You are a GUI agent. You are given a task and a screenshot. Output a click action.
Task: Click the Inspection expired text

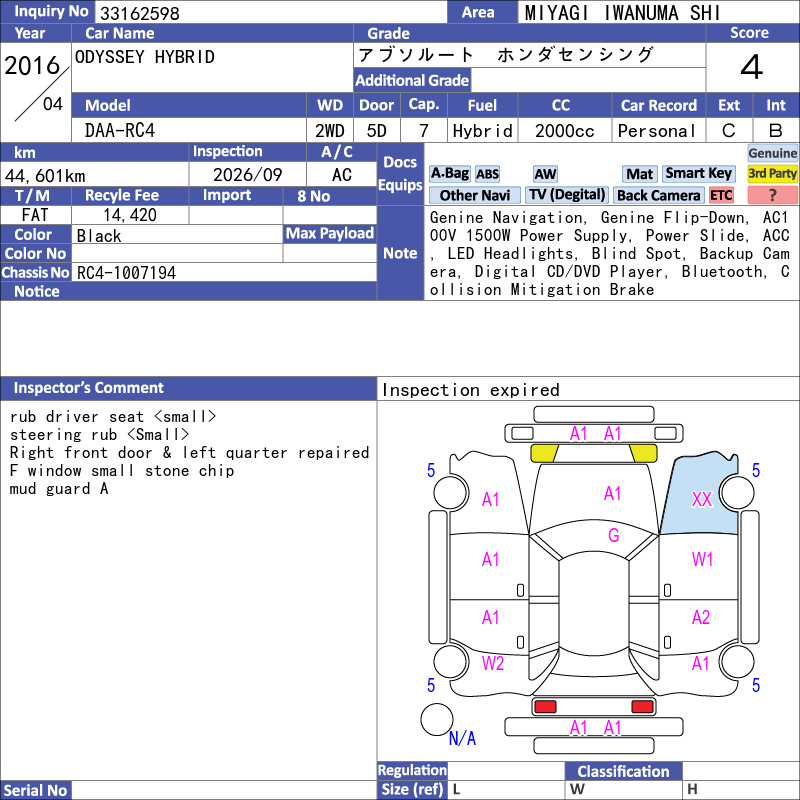tap(470, 390)
